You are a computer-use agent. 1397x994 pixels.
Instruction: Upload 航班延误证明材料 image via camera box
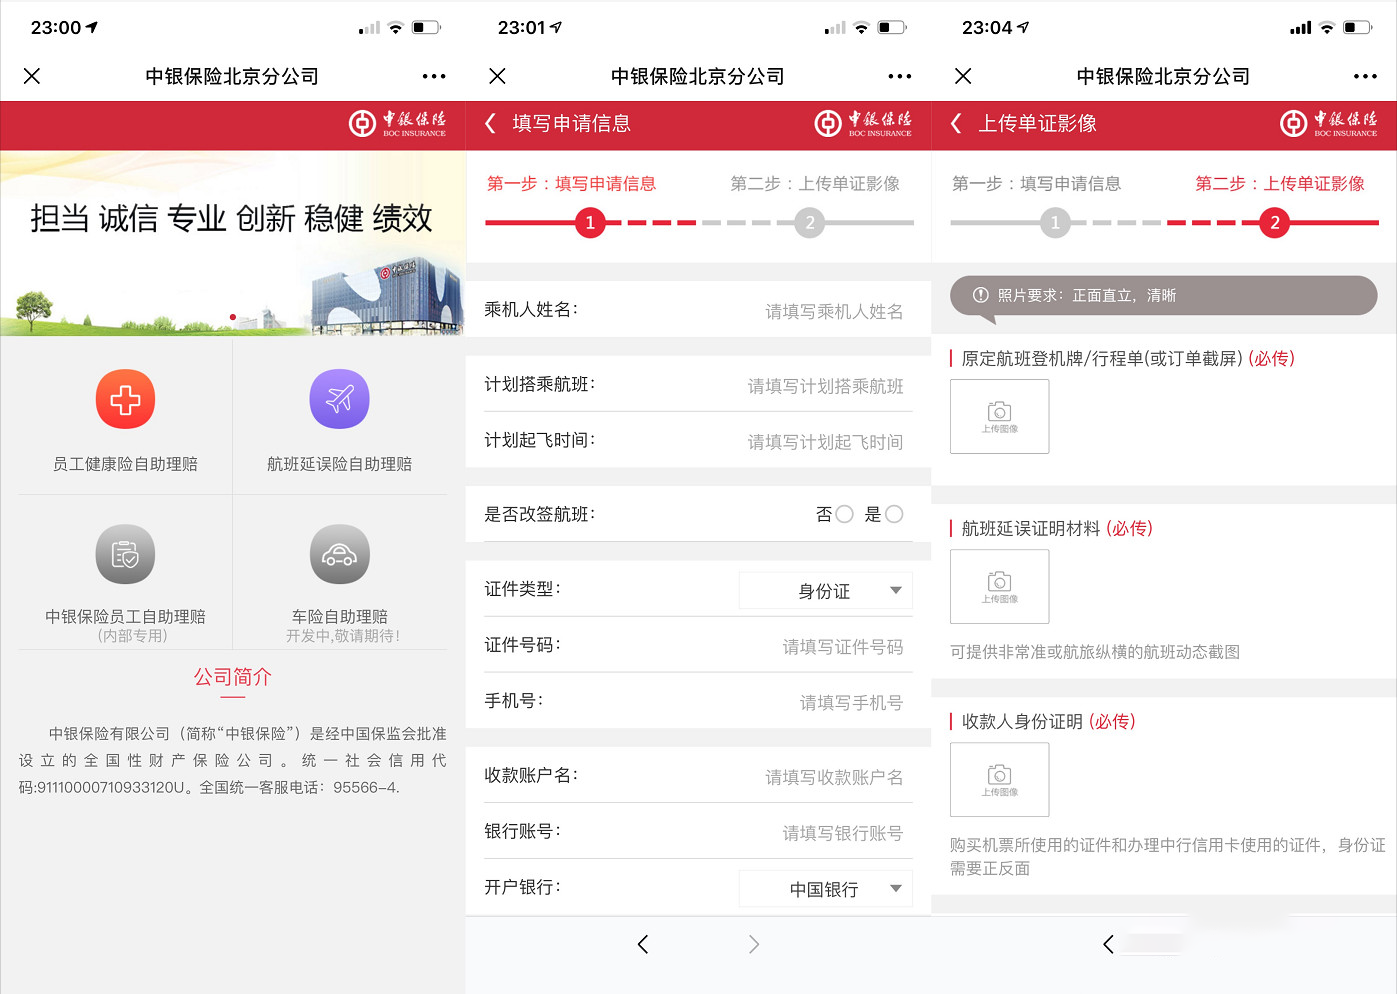tap(999, 586)
